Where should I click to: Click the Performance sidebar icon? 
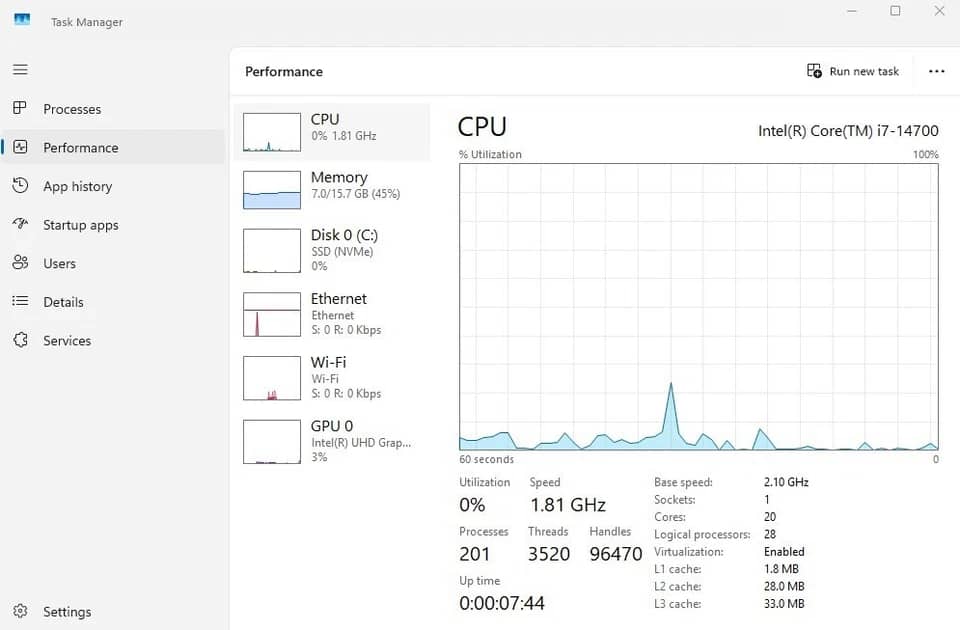pos(20,147)
